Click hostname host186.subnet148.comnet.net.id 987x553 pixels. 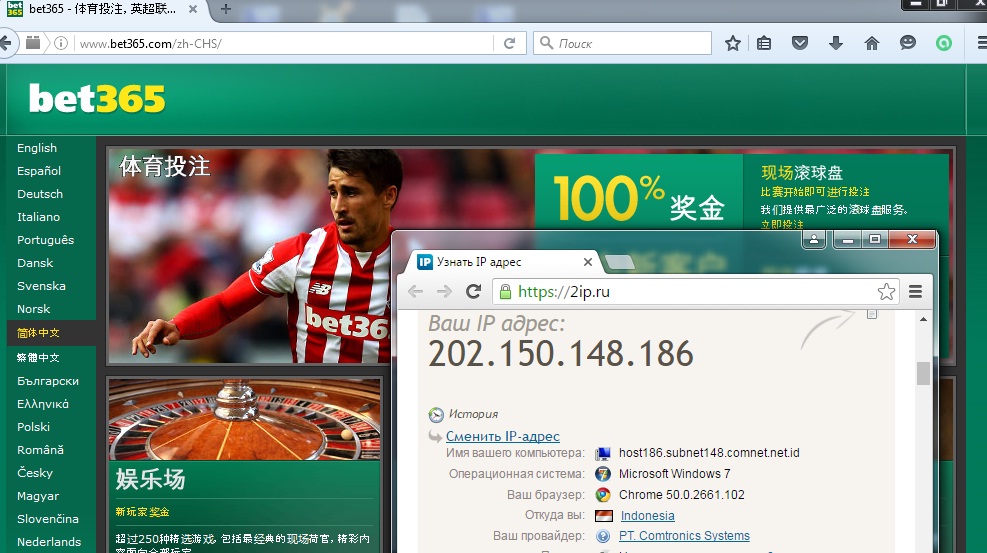tap(709, 453)
